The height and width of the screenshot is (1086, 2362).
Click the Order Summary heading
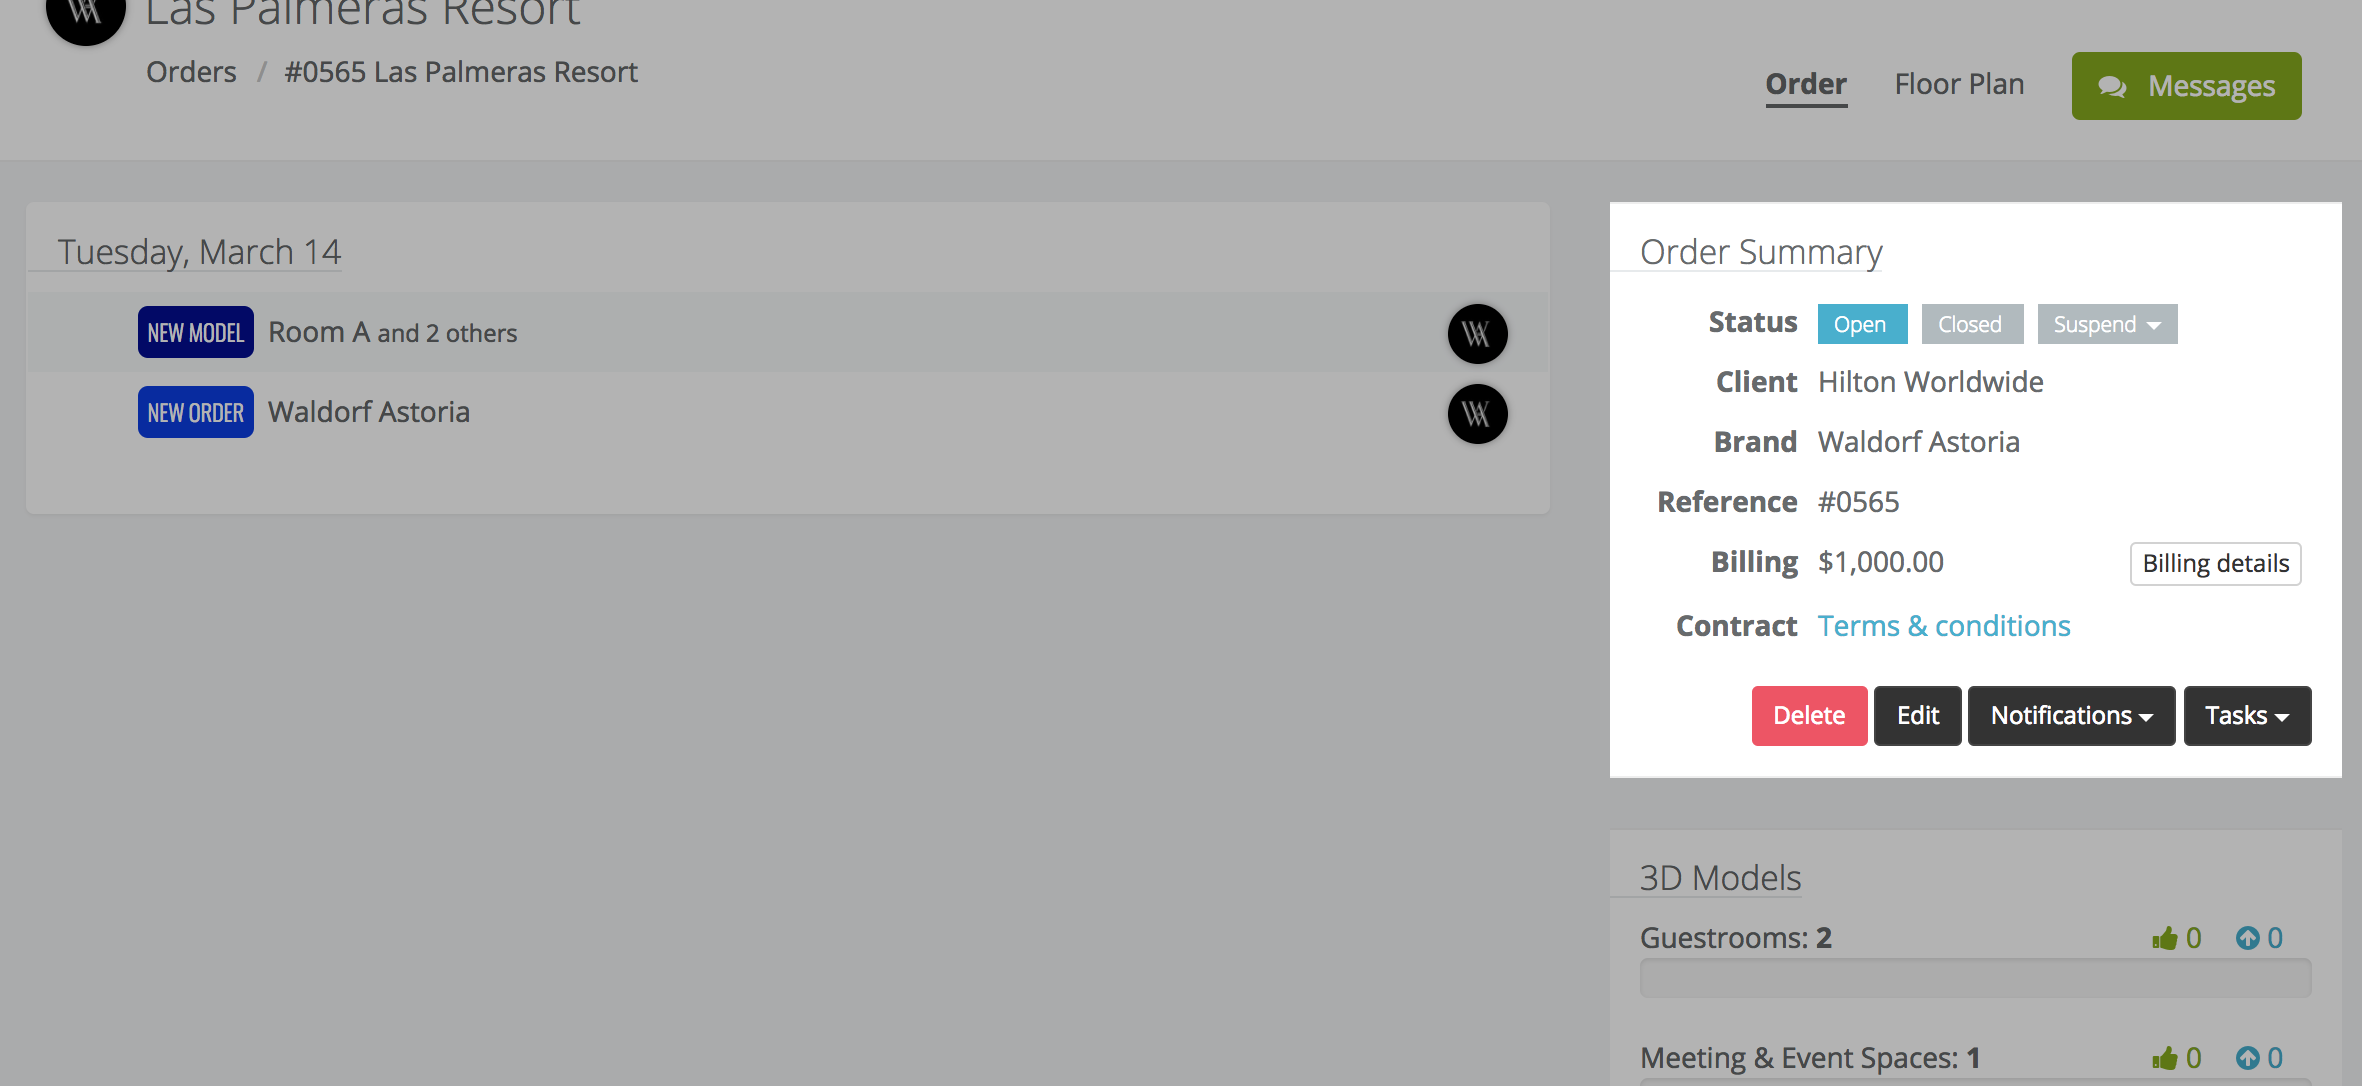[x=1761, y=252]
